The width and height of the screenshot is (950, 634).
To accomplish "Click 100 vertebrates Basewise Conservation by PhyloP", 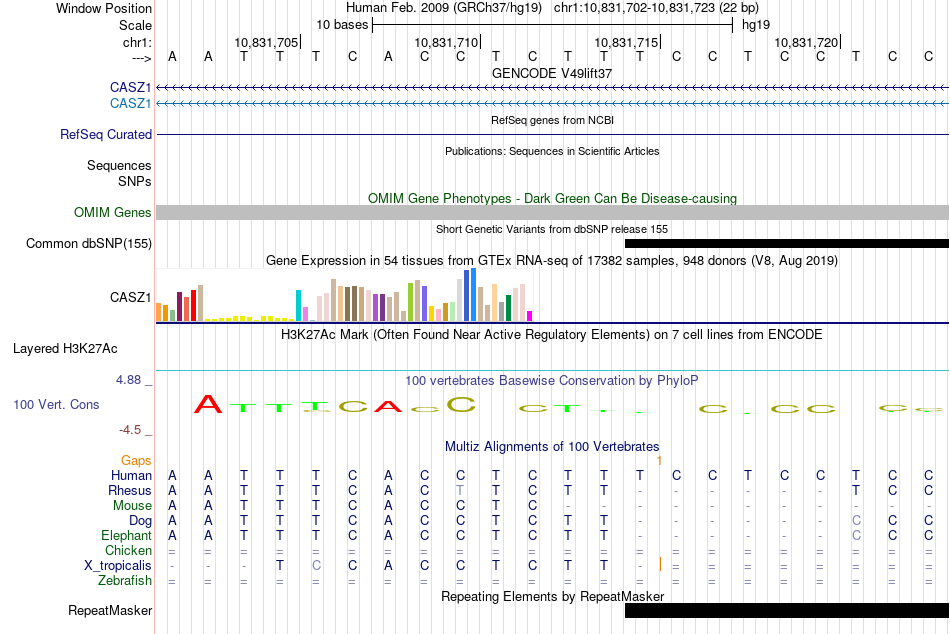I will [552, 381].
